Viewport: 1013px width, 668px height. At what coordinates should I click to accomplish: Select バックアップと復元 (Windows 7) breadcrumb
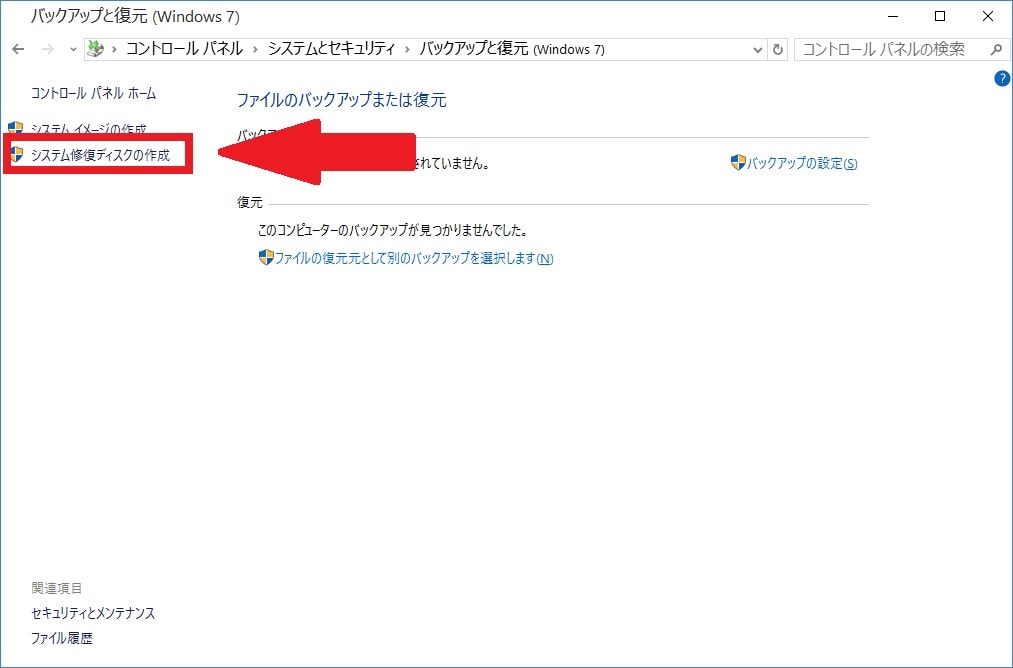click(512, 49)
